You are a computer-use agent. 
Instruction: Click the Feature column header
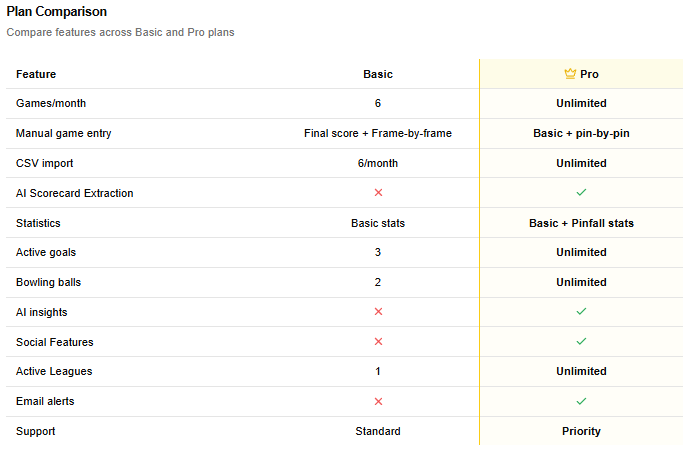tap(36, 74)
